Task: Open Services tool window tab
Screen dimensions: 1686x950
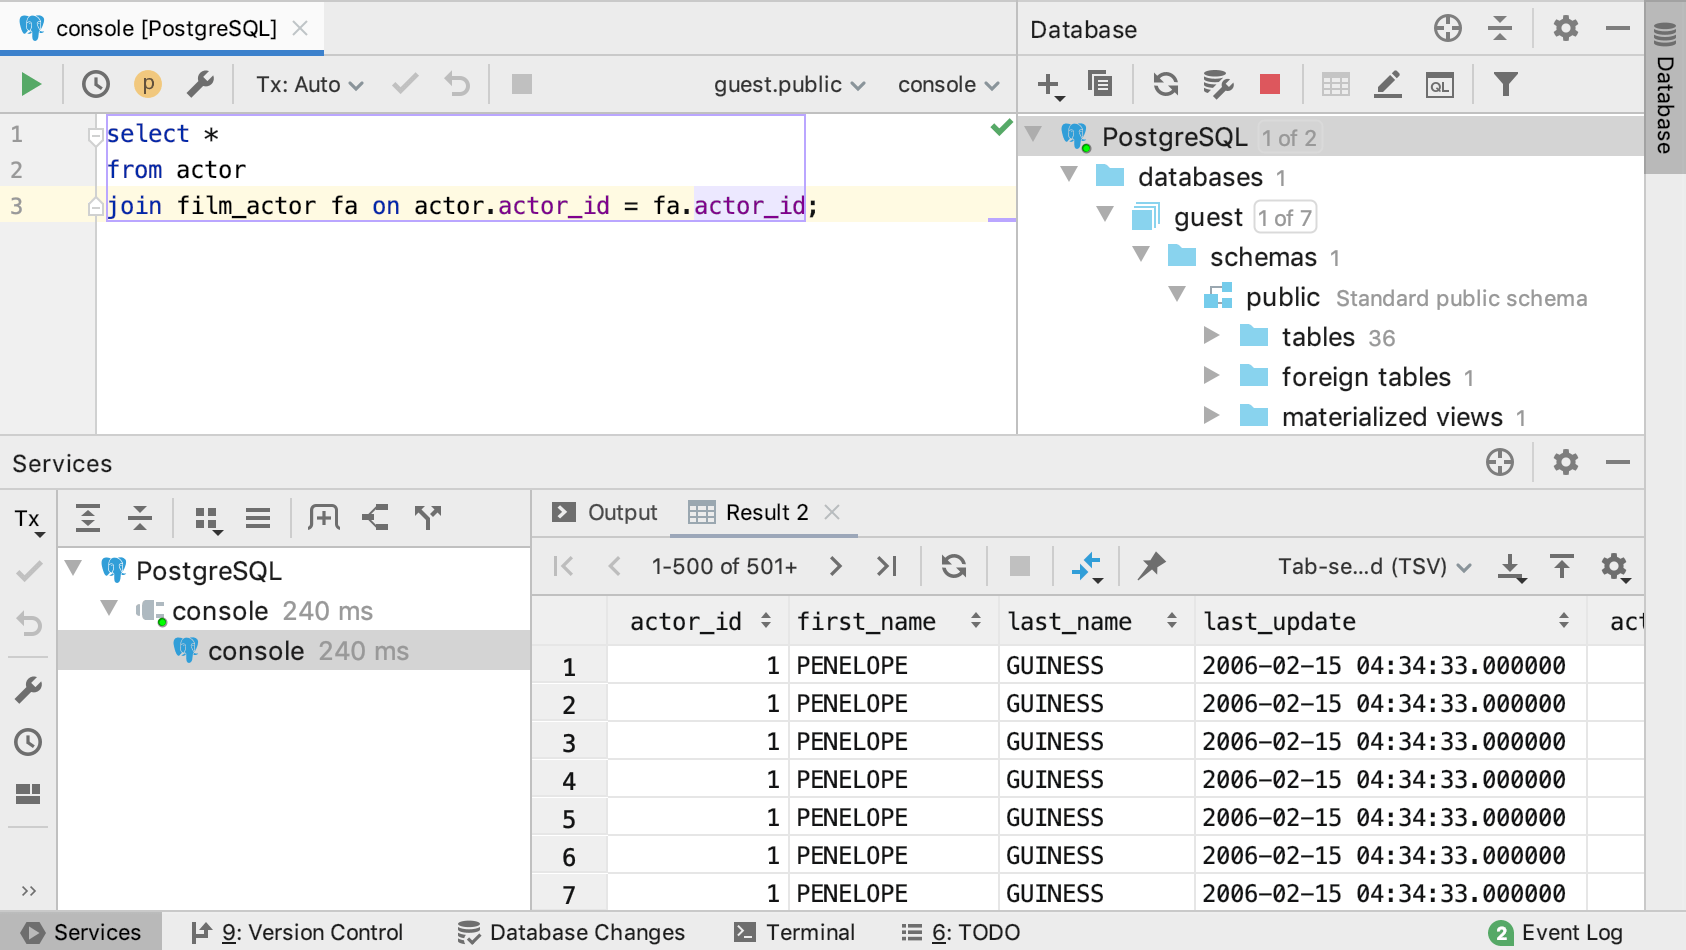Action: 82,933
